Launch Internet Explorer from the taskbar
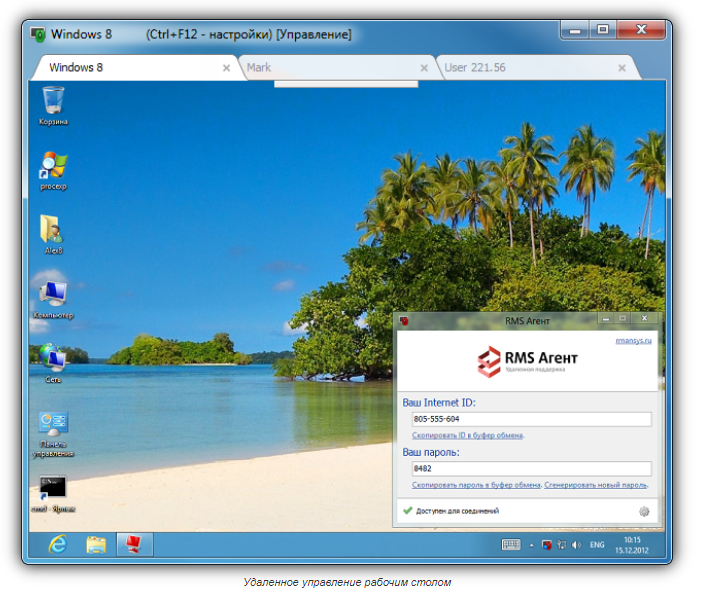 [x=59, y=544]
